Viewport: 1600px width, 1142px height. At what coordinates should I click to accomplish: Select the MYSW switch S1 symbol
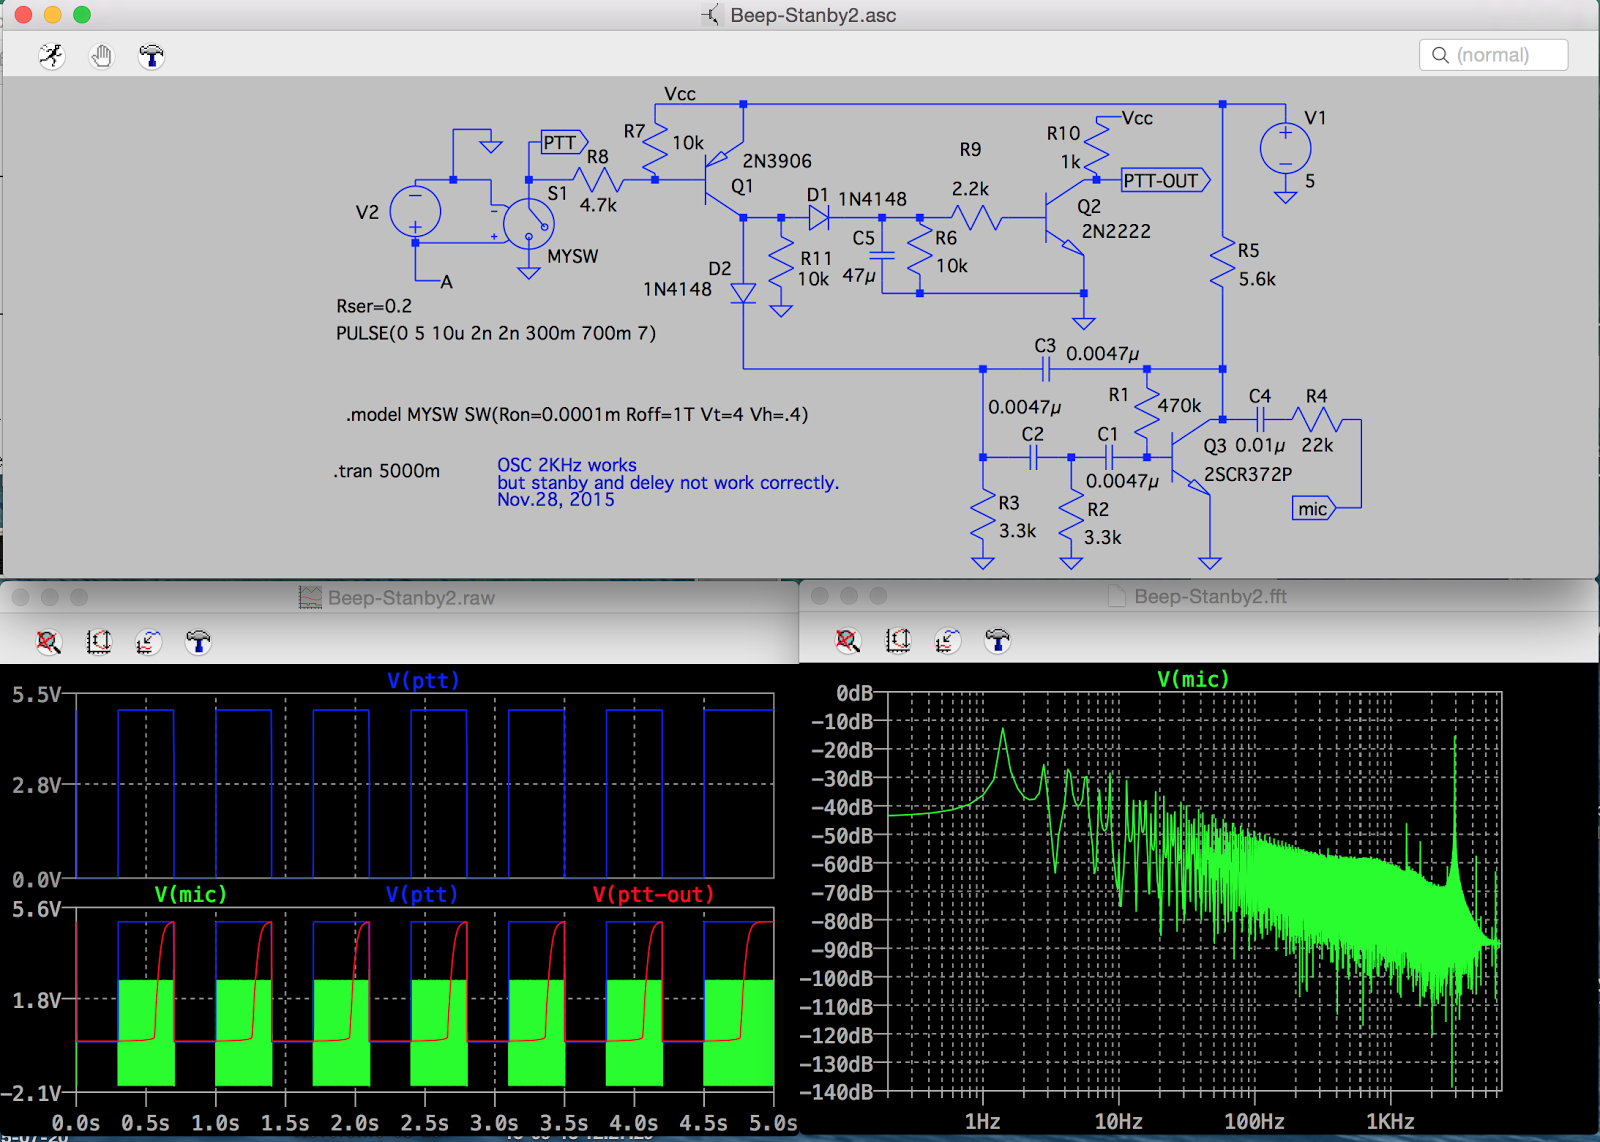click(x=530, y=225)
